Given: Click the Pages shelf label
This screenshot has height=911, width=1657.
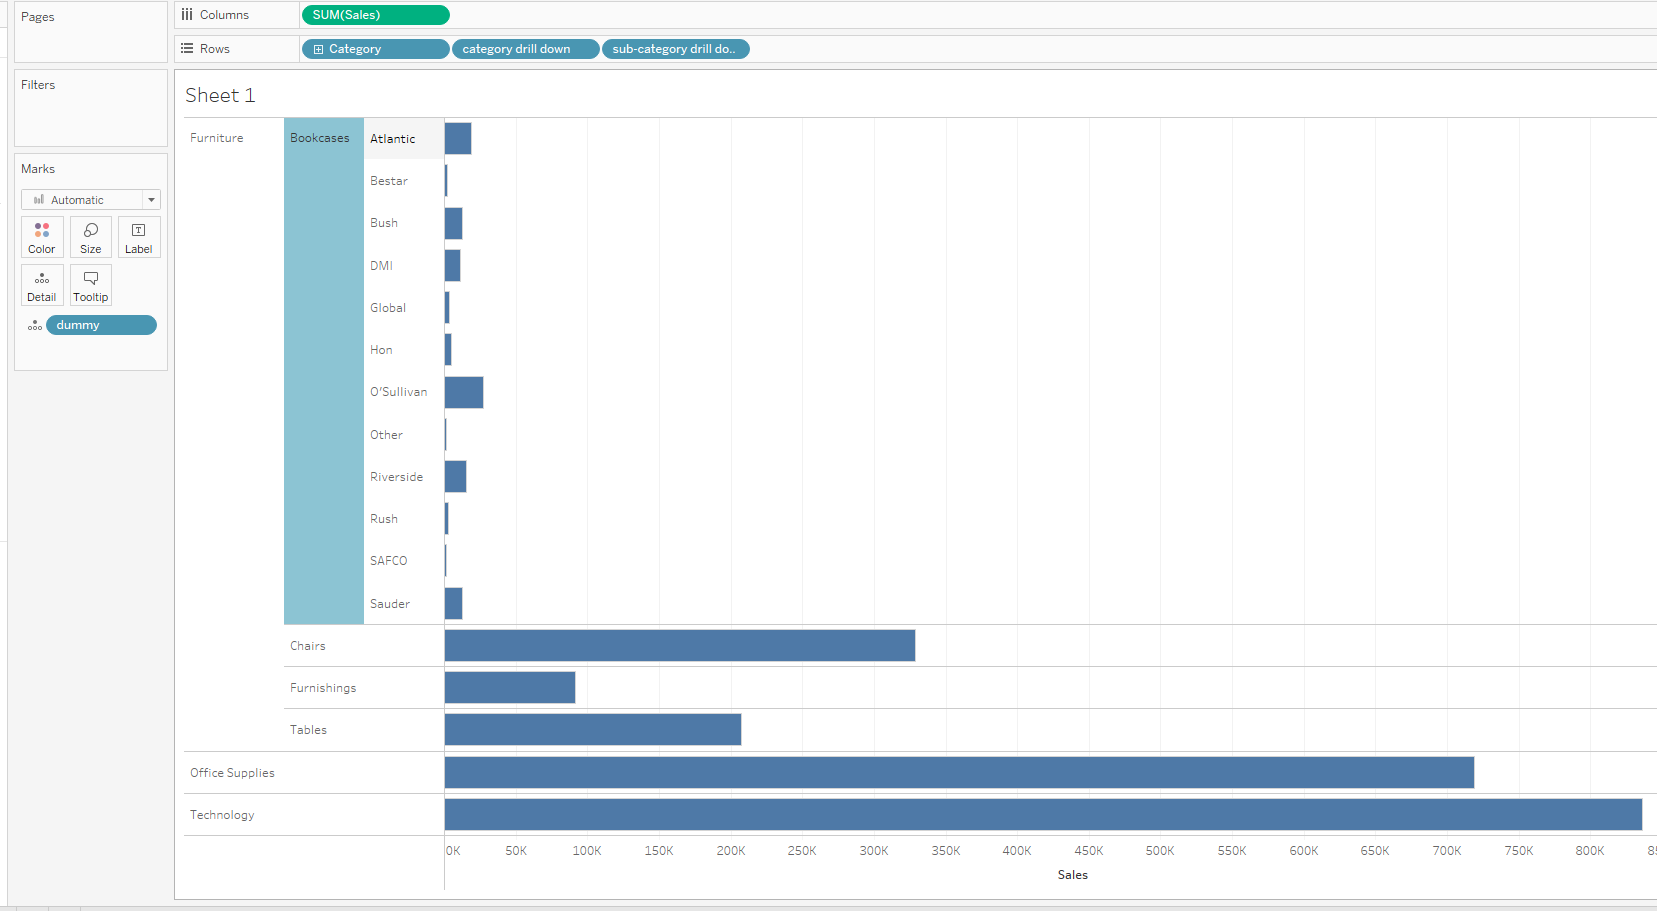Looking at the screenshot, I should click(x=38, y=17).
